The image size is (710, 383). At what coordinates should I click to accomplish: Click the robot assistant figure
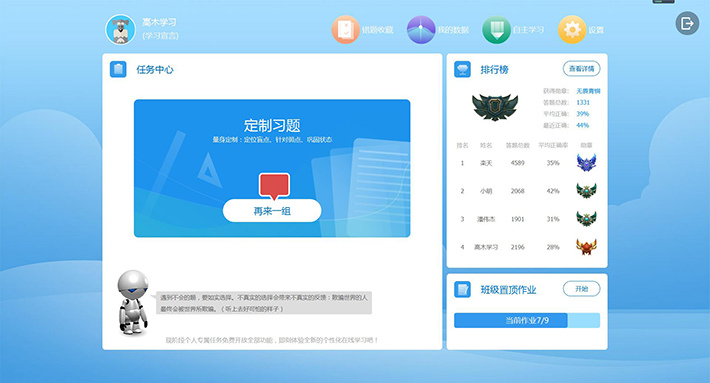133,303
